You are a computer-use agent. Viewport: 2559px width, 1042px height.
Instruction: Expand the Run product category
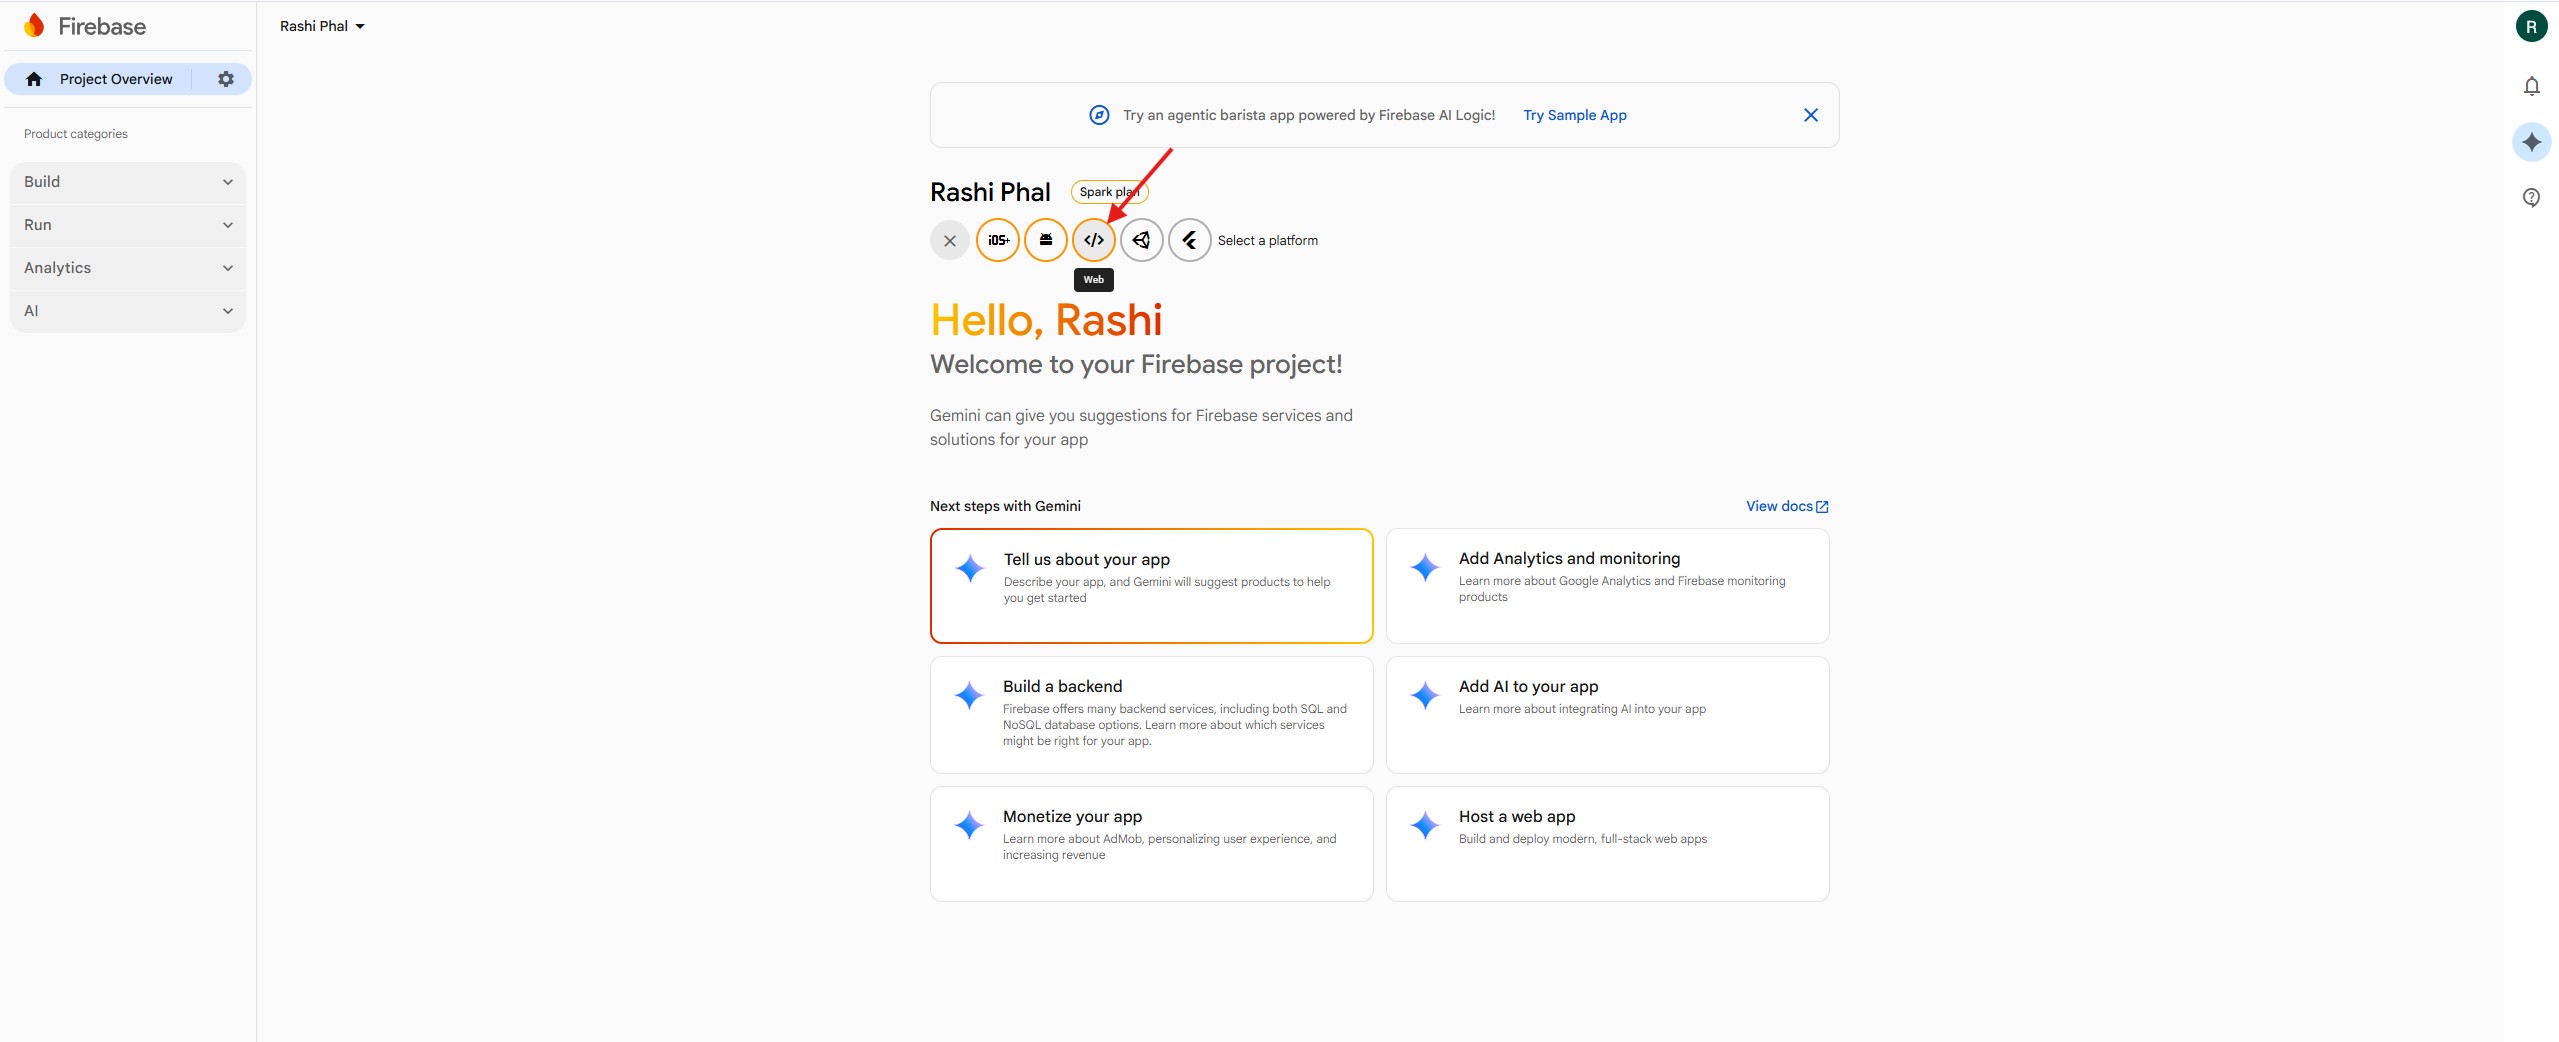(128, 225)
